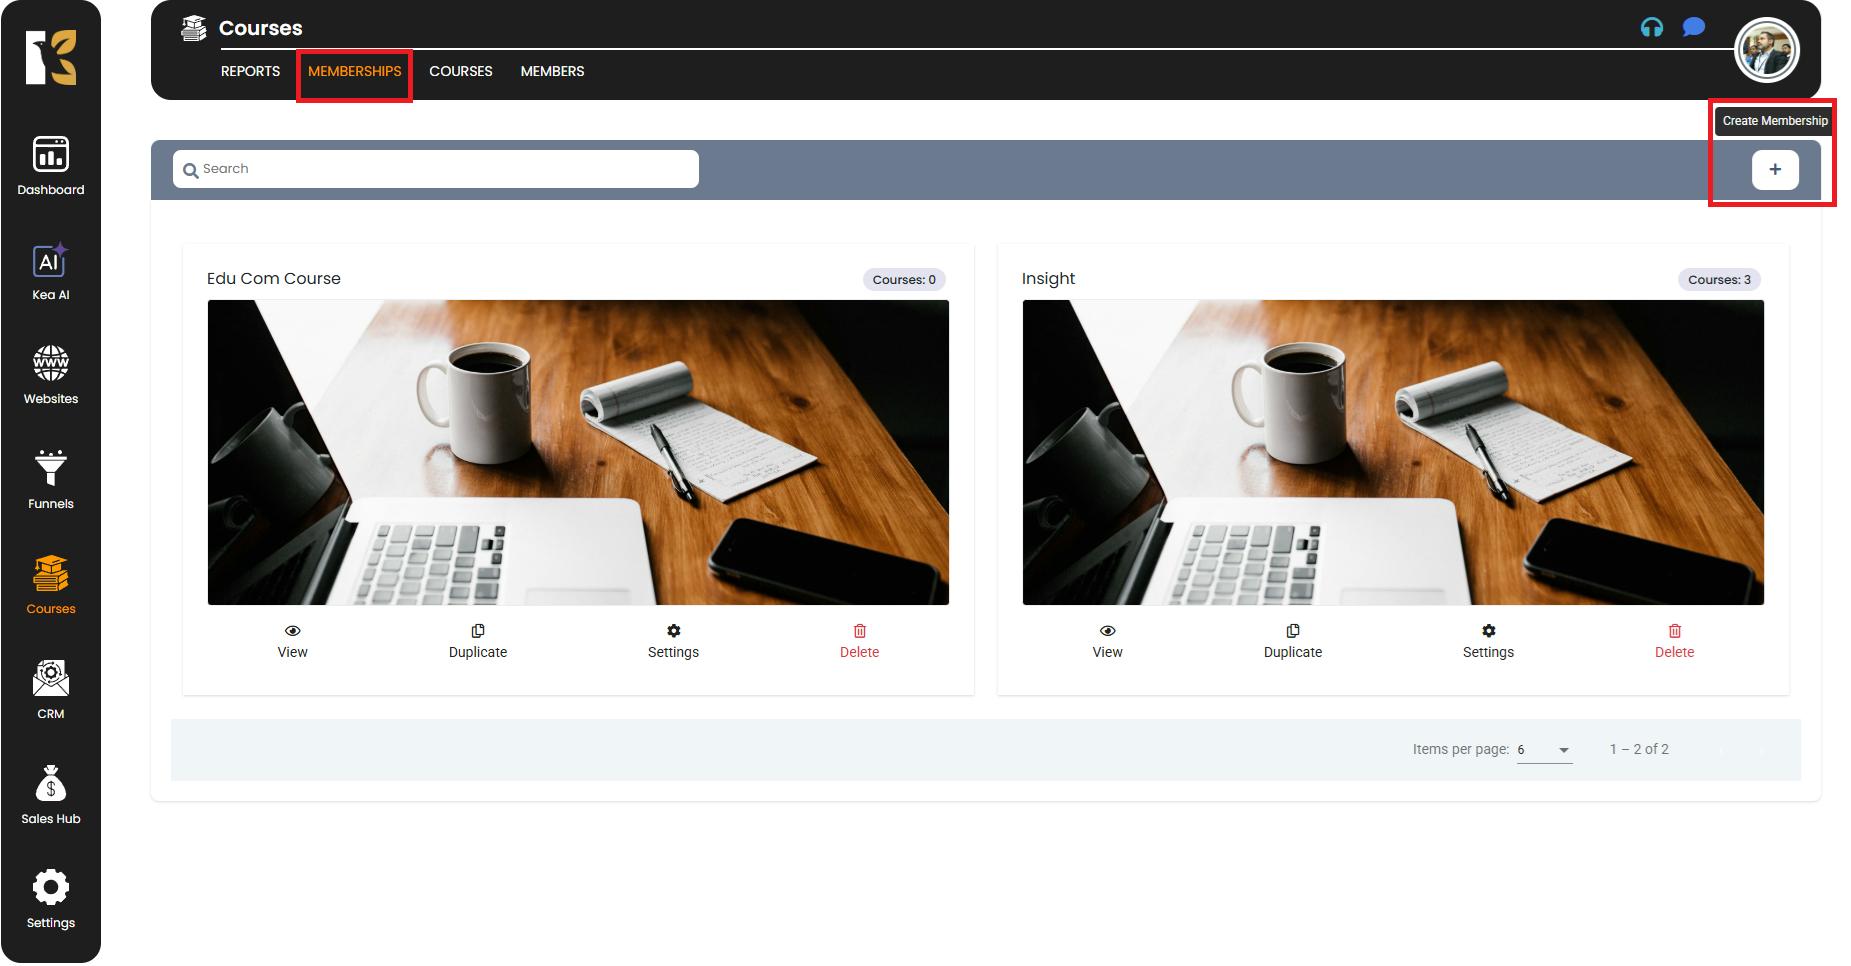The height and width of the screenshot is (966, 1851).
Task: Switch to the Reports tab
Action: (250, 71)
